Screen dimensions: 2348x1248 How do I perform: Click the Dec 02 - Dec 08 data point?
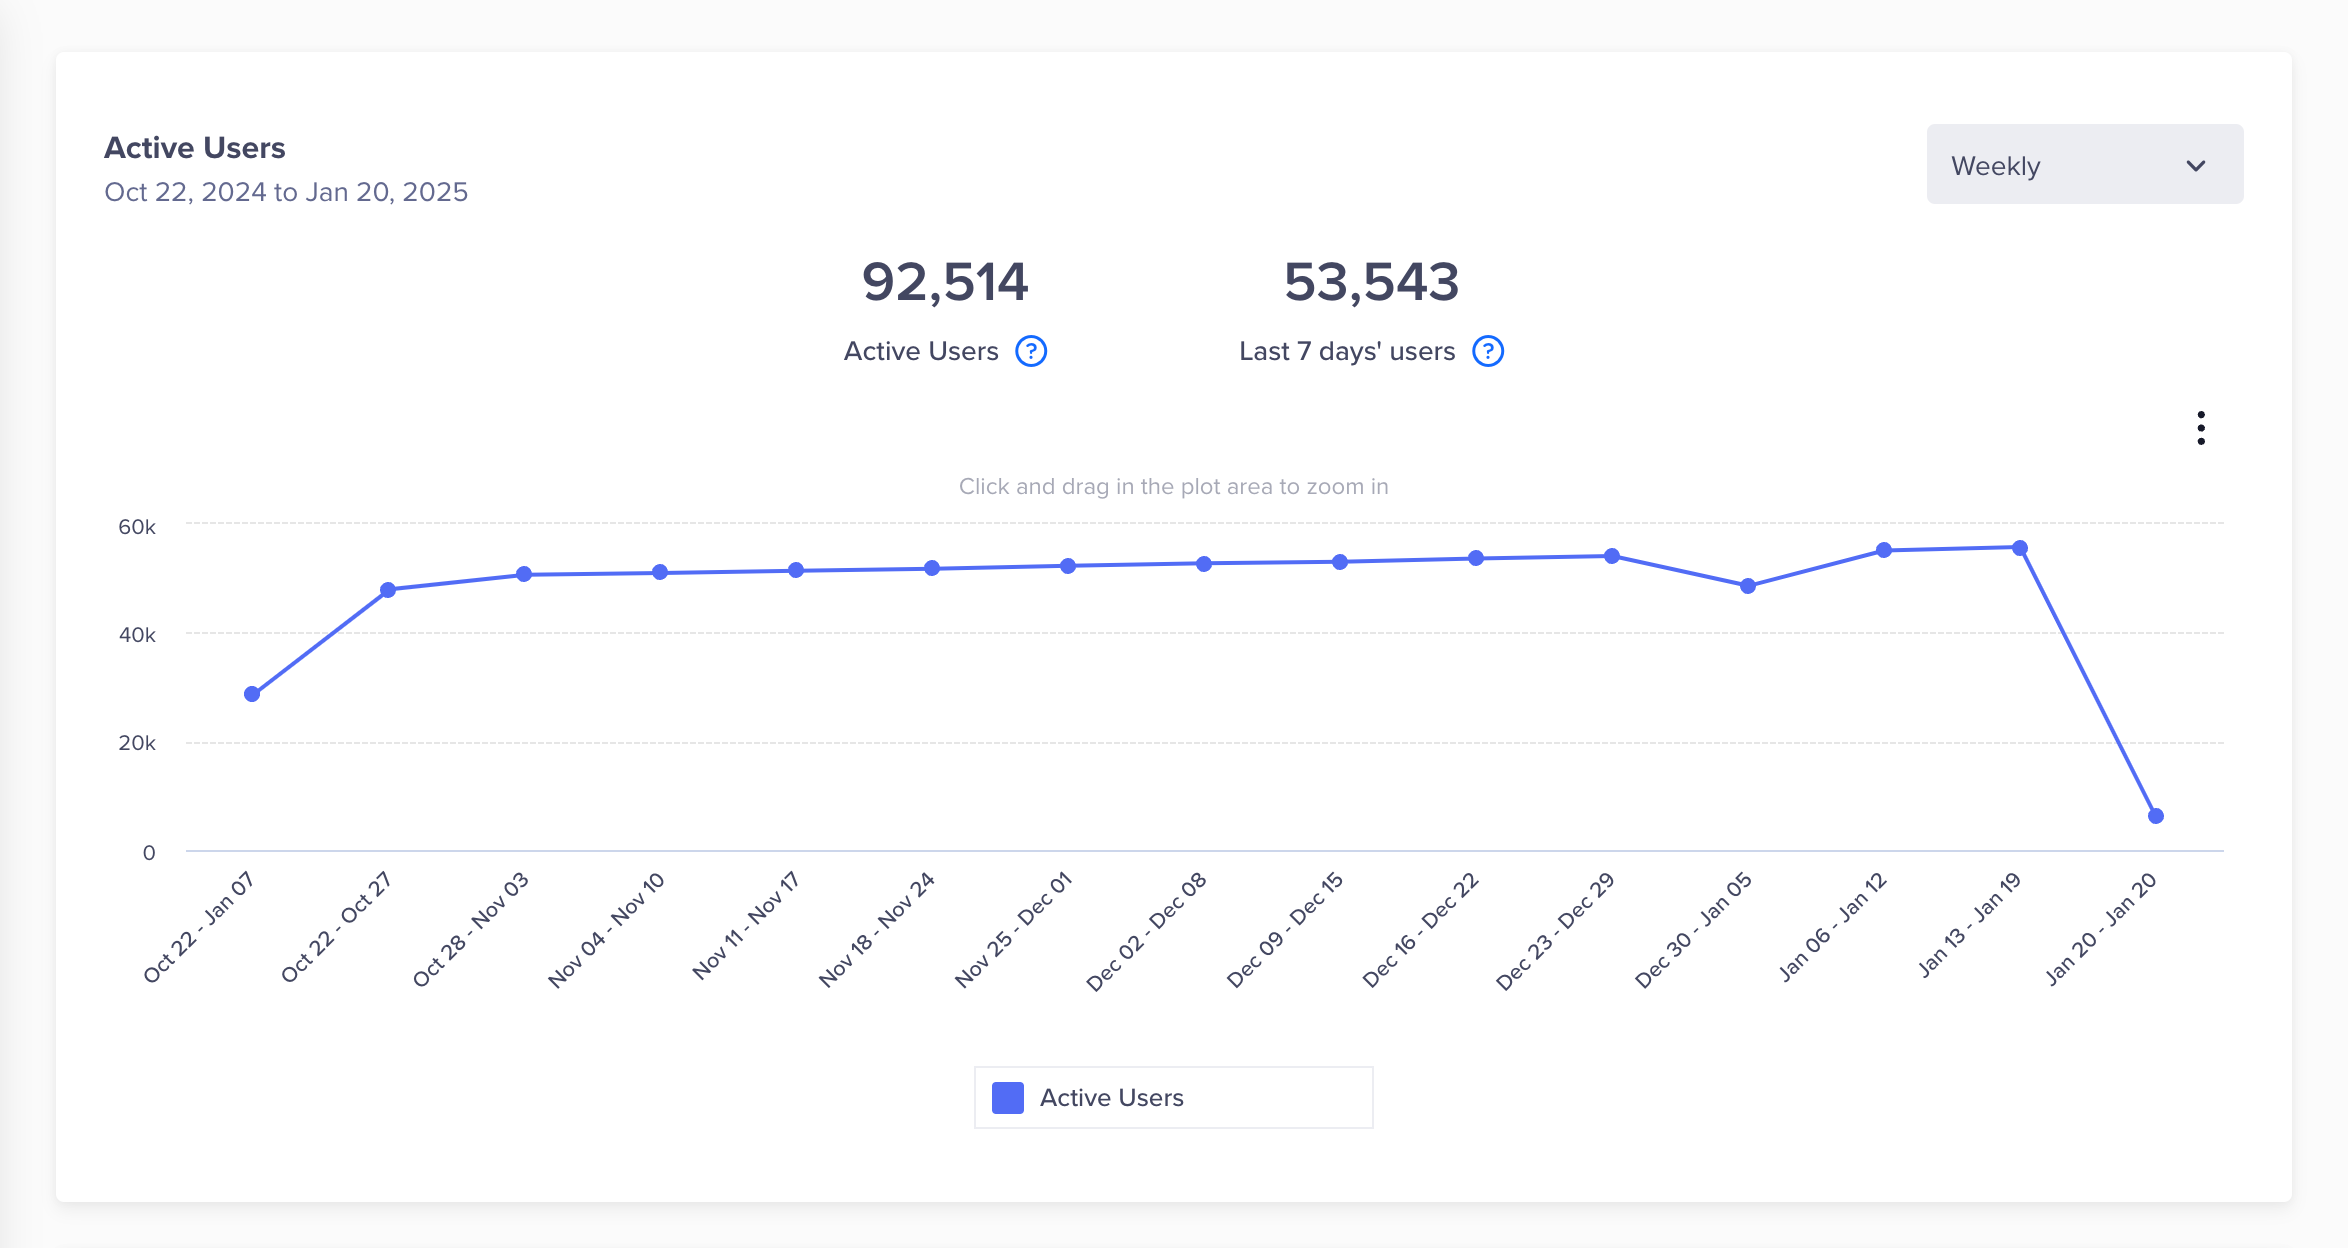(x=1204, y=564)
